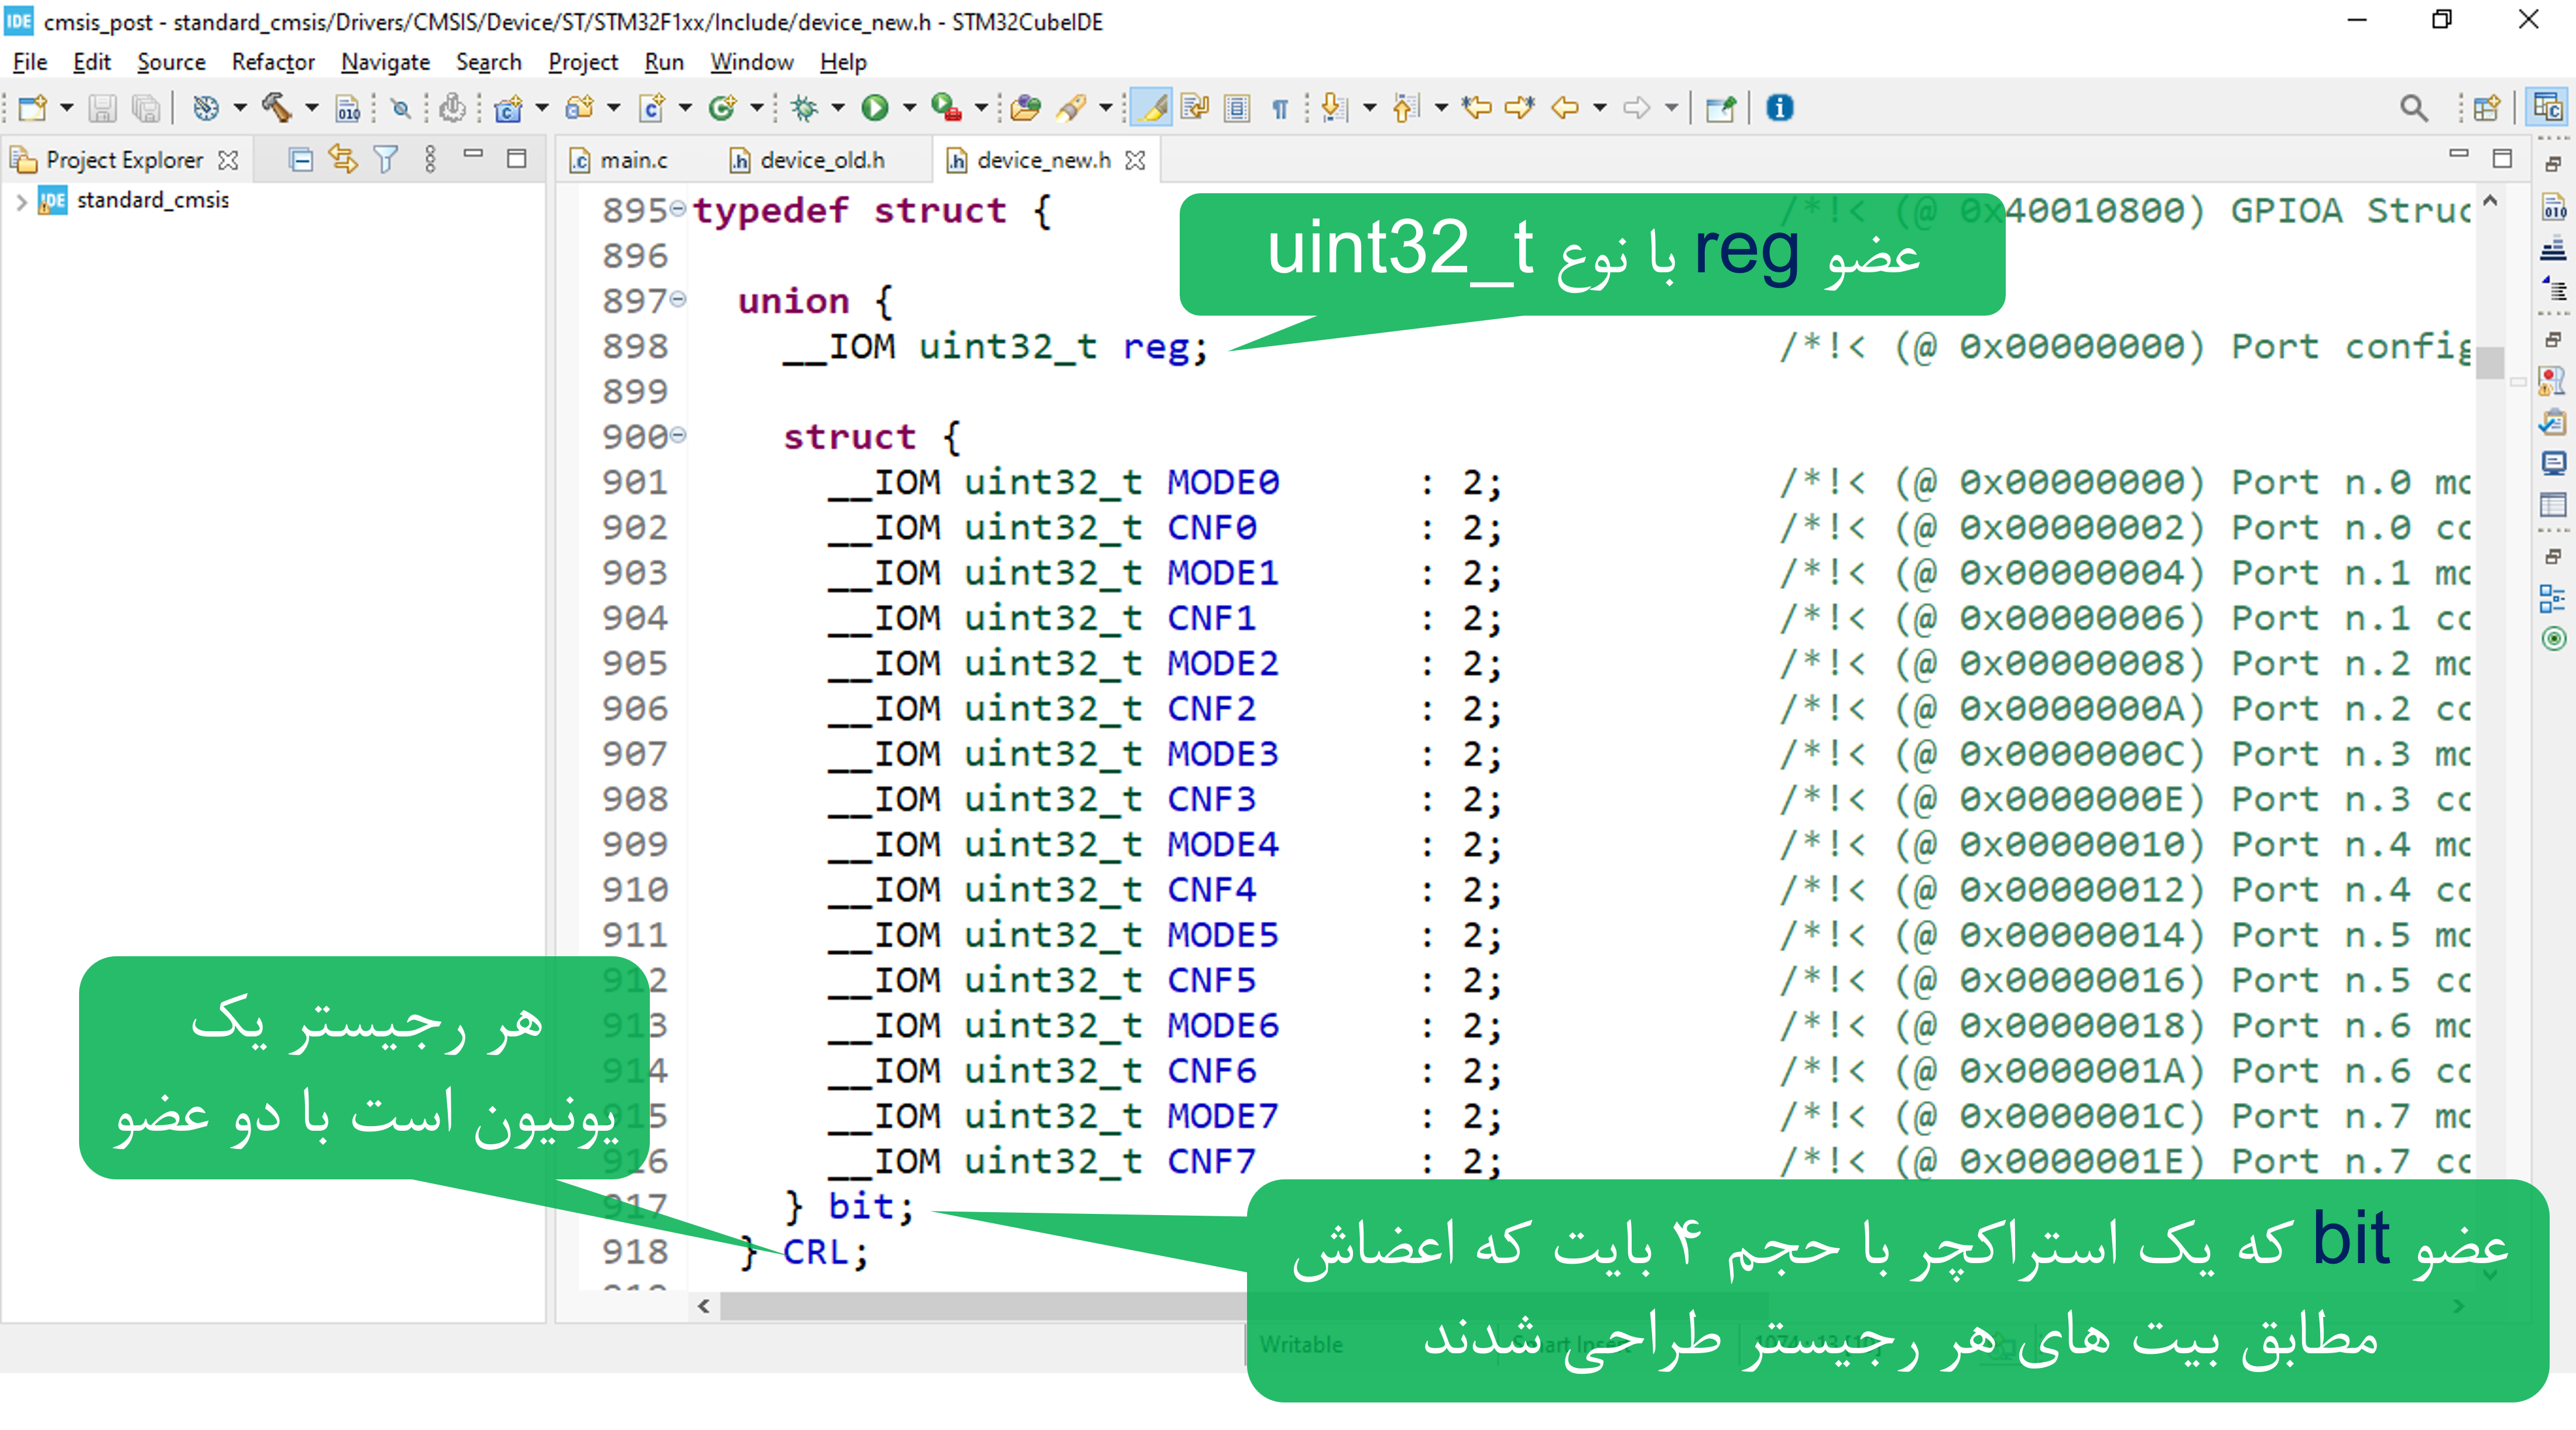Click the New file wizard icon
This screenshot has height=1430, width=2576.
click(32, 108)
